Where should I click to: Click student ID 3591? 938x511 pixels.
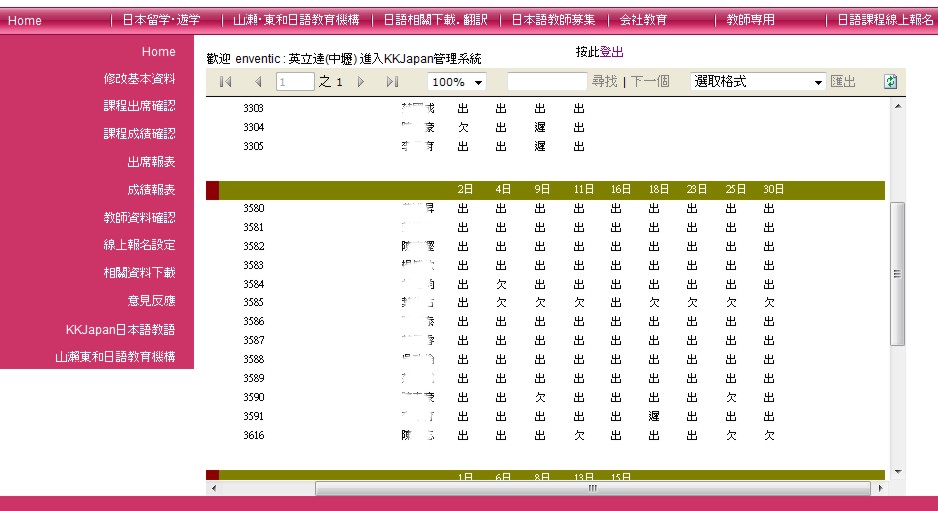[254, 416]
